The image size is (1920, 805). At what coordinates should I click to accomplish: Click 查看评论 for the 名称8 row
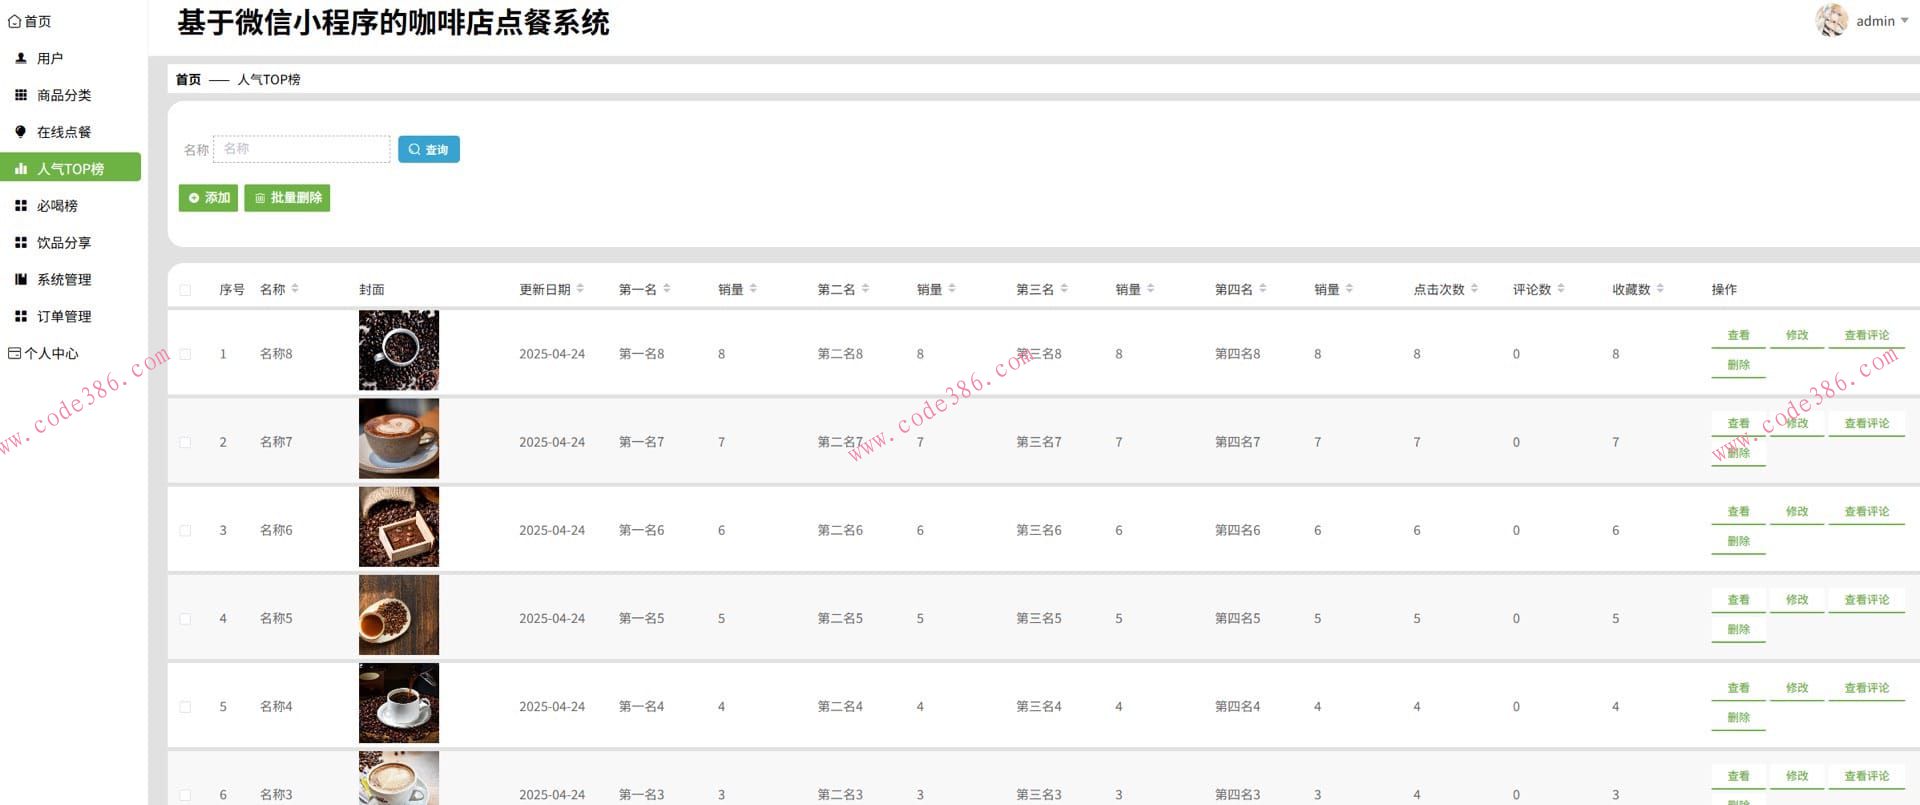point(1867,335)
